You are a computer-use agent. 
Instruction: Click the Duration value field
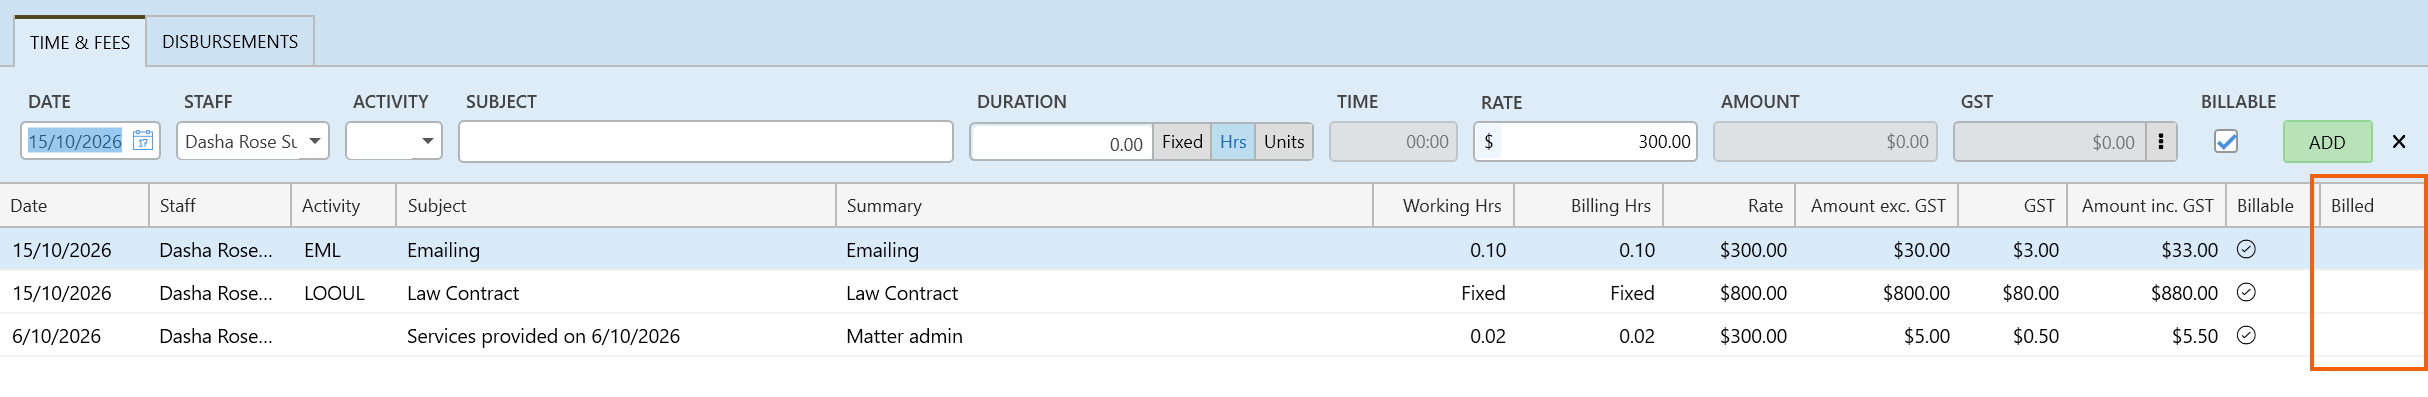(x=1061, y=143)
